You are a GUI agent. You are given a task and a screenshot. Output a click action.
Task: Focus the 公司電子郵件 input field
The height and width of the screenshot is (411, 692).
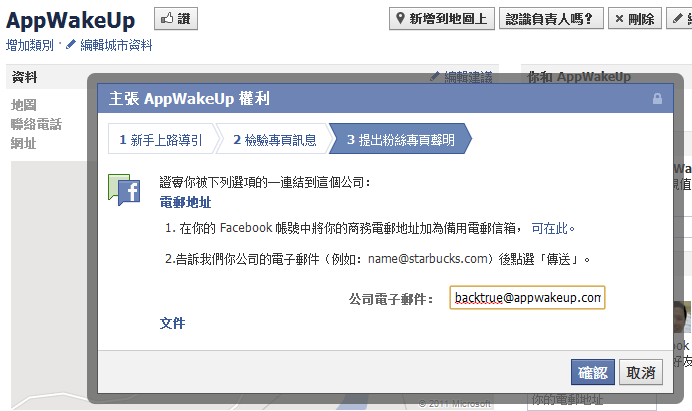pyautogui.click(x=527, y=298)
